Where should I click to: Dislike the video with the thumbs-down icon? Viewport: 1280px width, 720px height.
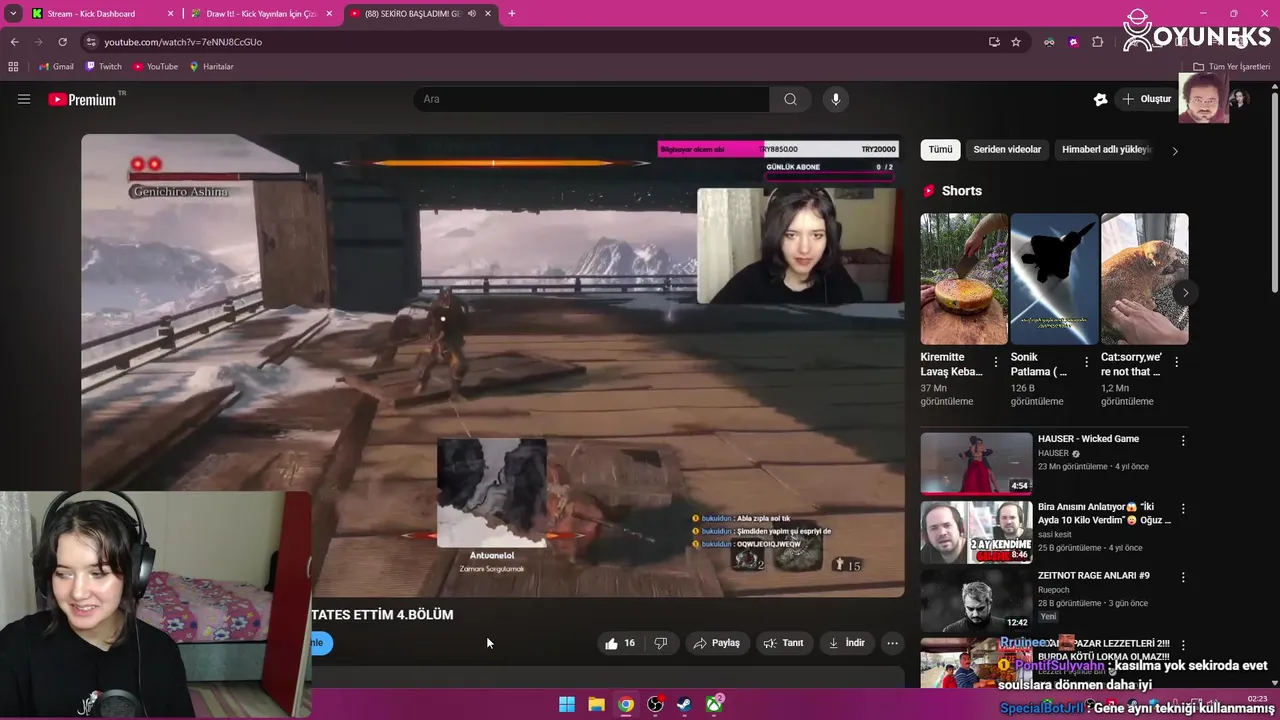click(x=660, y=643)
